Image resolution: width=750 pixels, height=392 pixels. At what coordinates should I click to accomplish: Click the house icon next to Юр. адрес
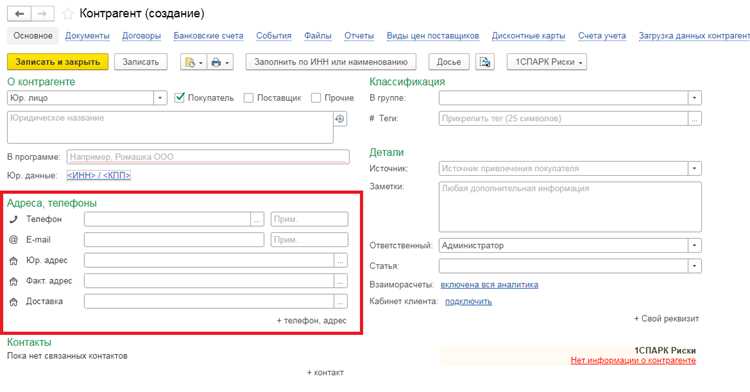[13, 261]
